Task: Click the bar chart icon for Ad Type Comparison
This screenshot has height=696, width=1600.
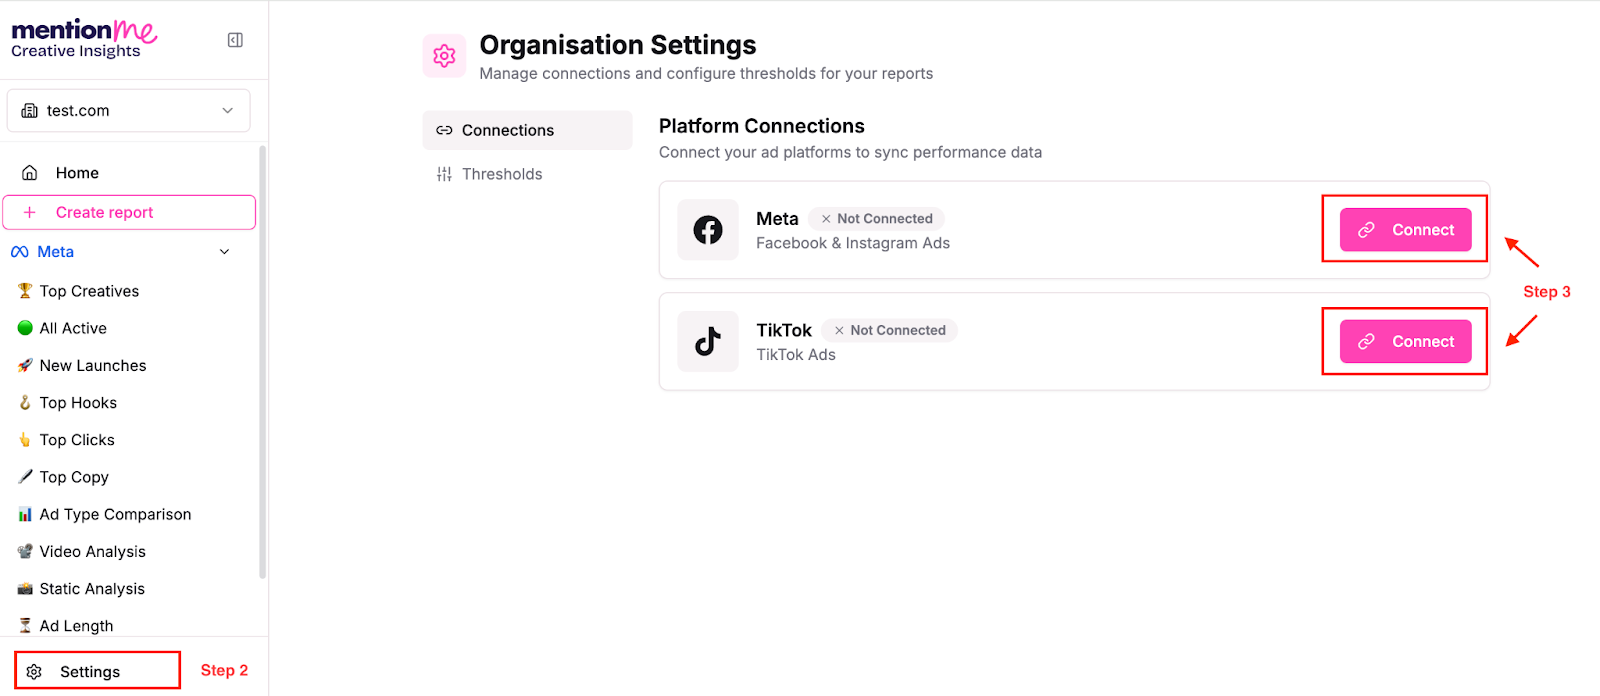Action: (x=24, y=513)
